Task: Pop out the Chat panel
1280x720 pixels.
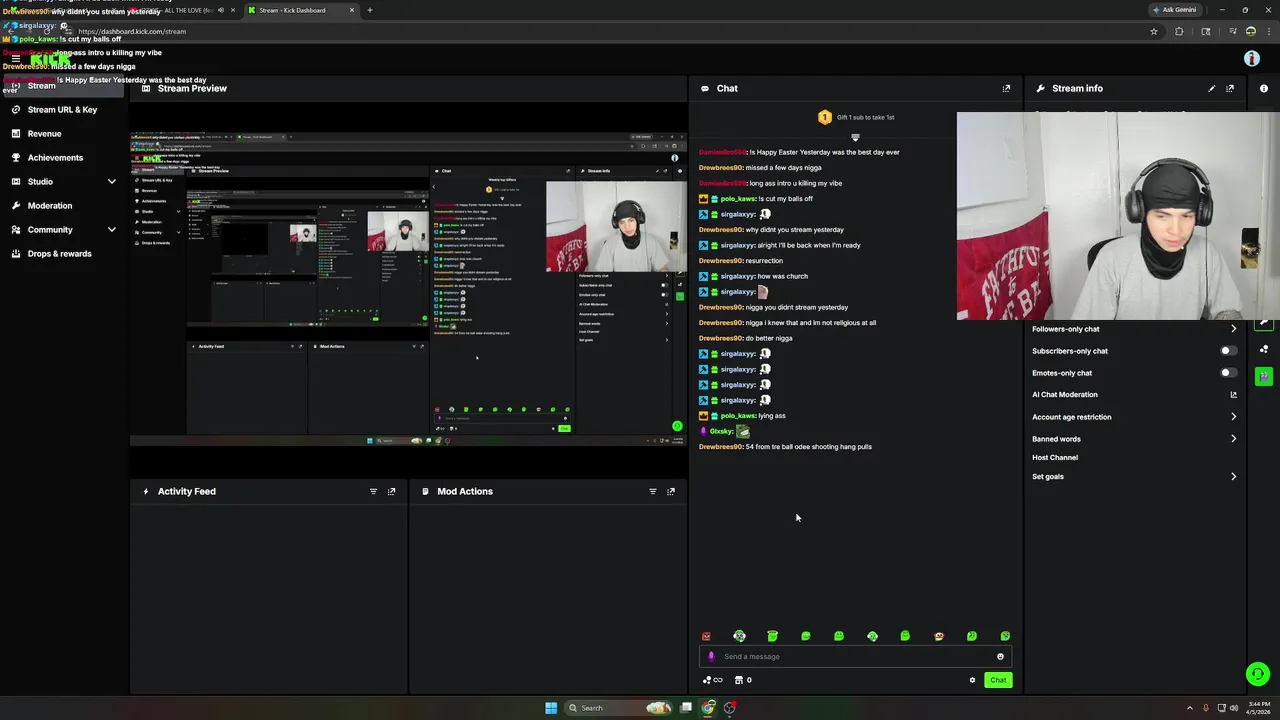Action: (1006, 88)
